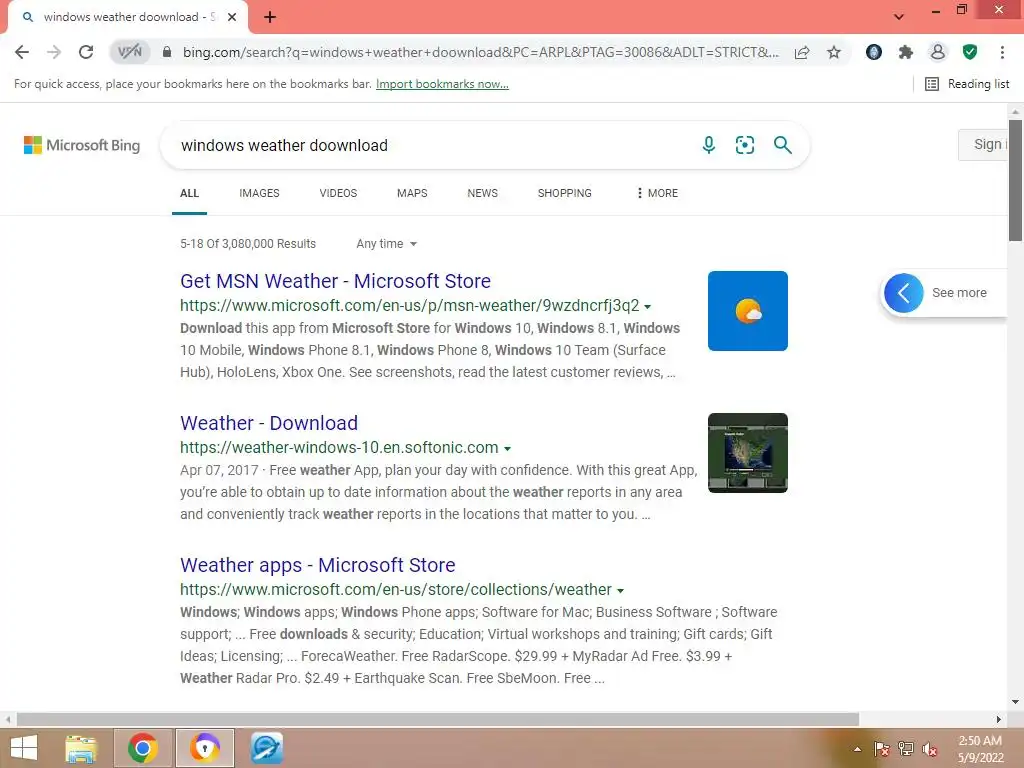
Task: Click the magnifier search icon
Action: (x=782, y=145)
